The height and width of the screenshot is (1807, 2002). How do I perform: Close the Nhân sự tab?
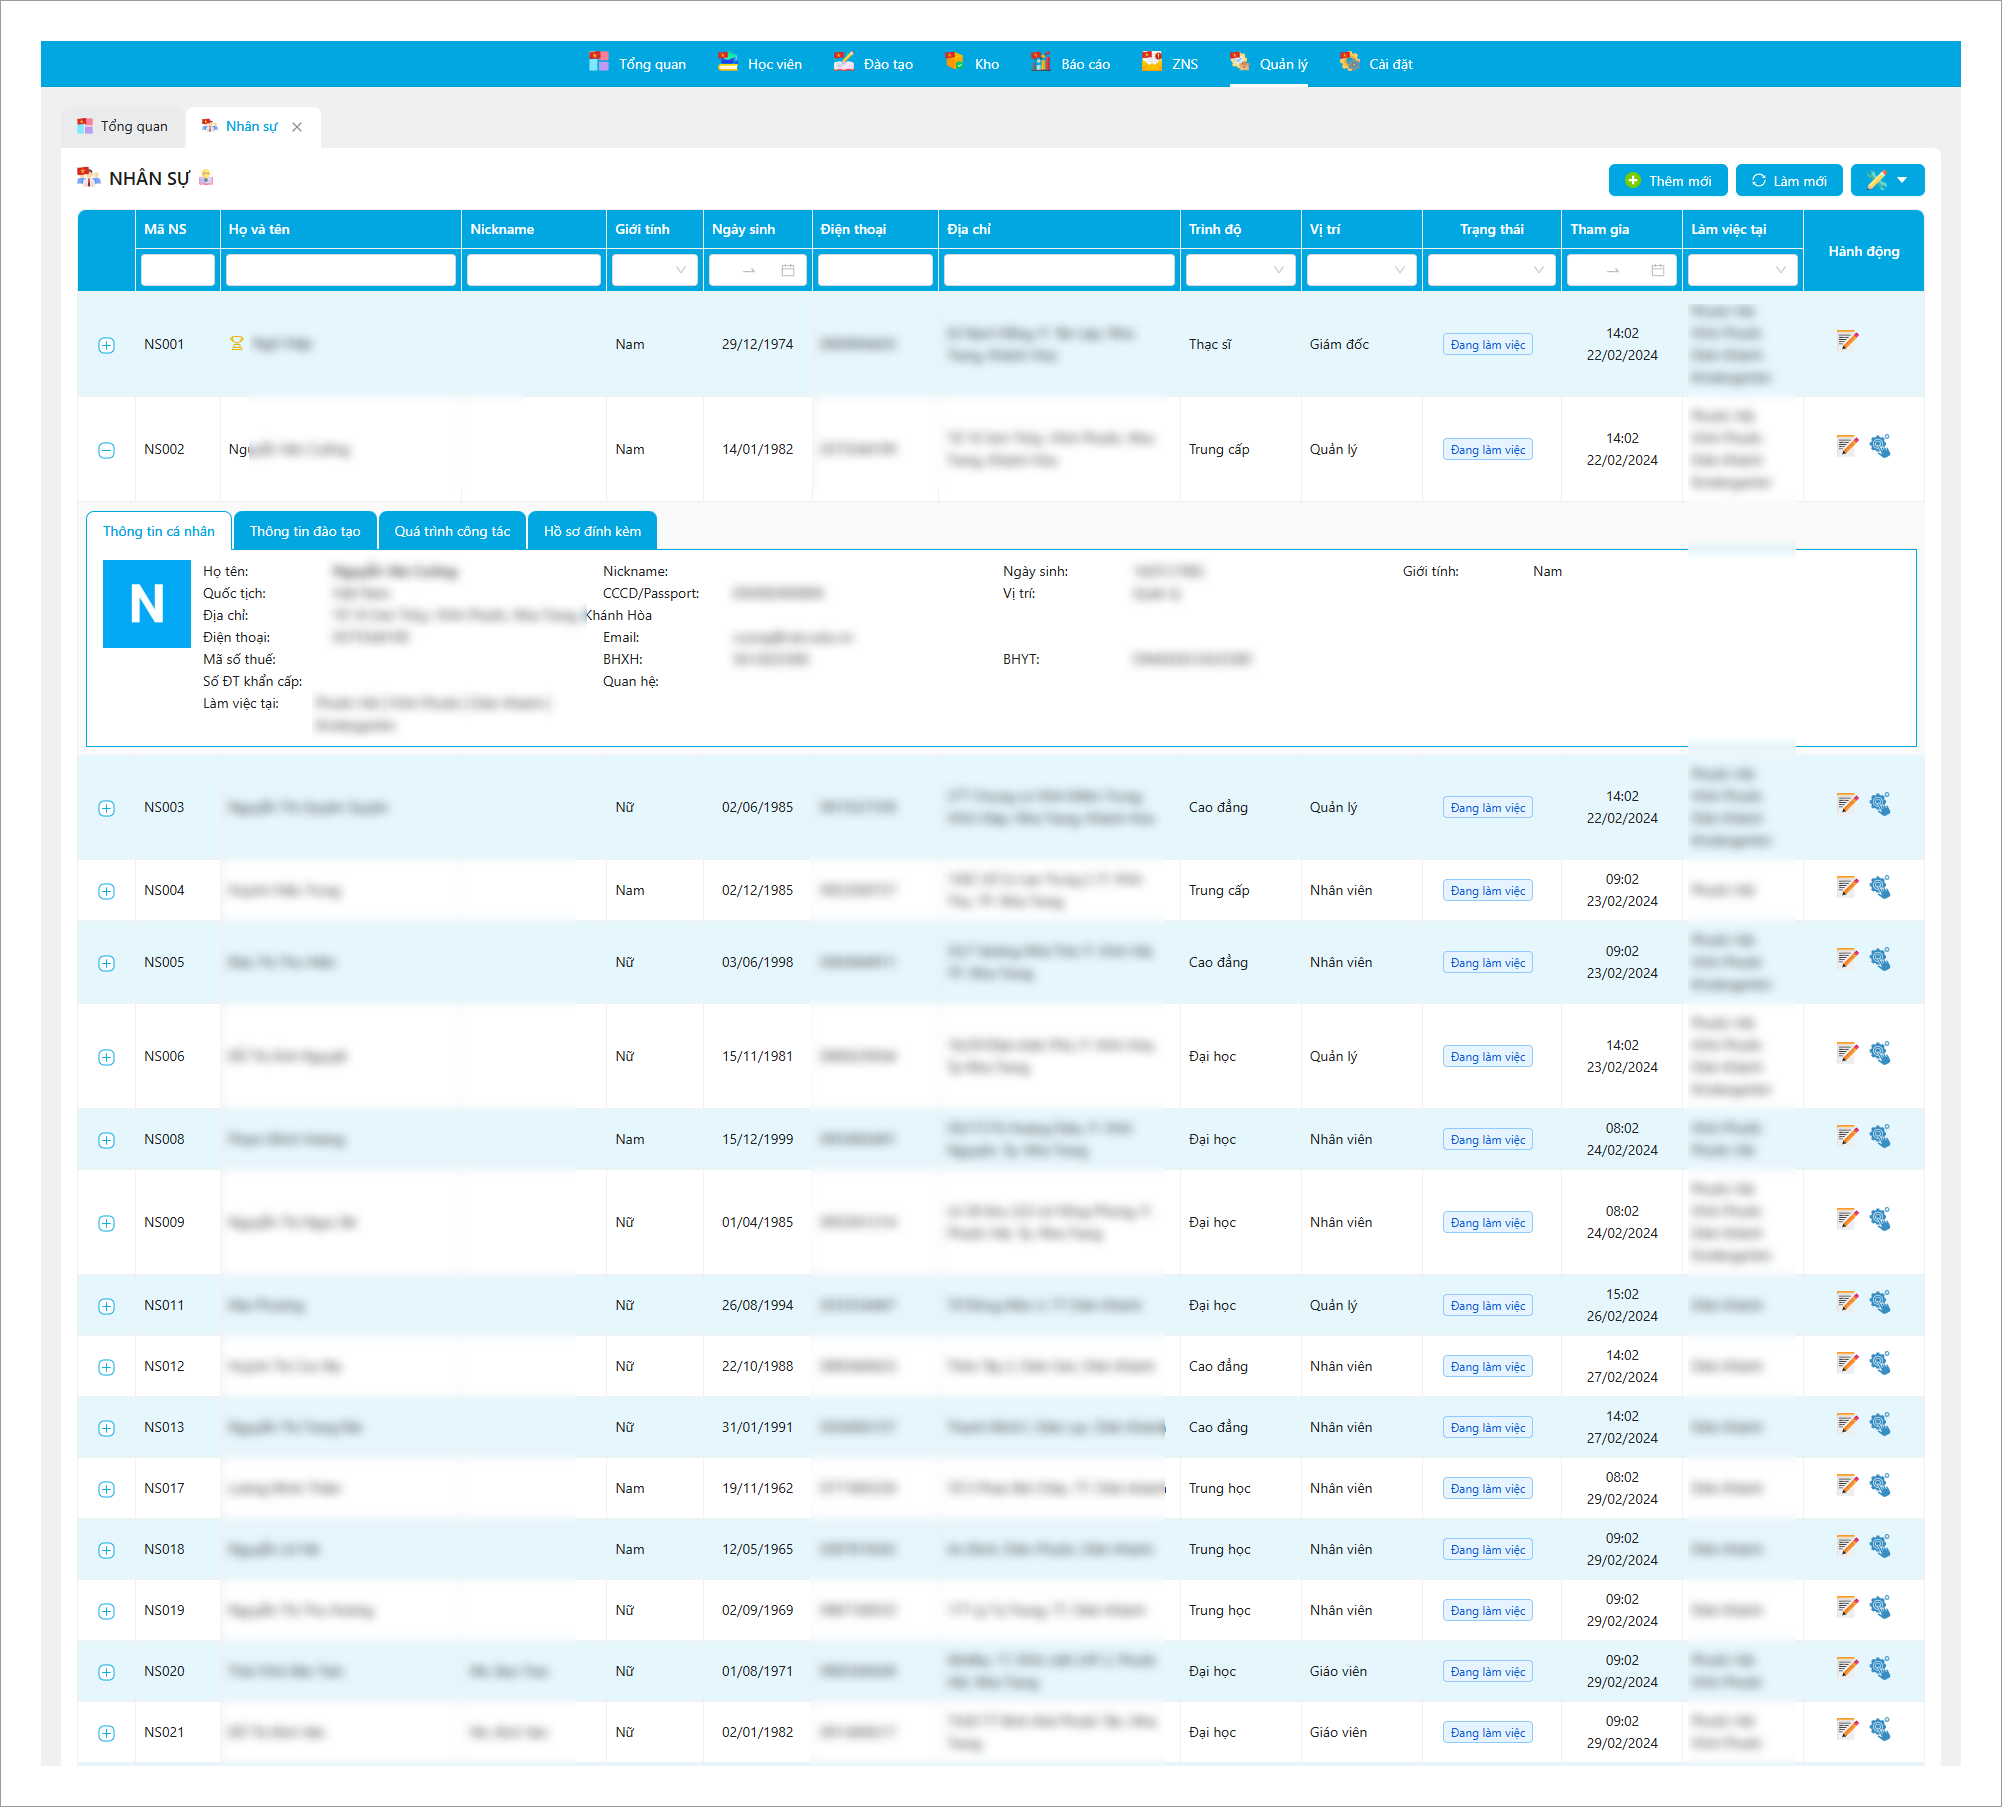[297, 127]
